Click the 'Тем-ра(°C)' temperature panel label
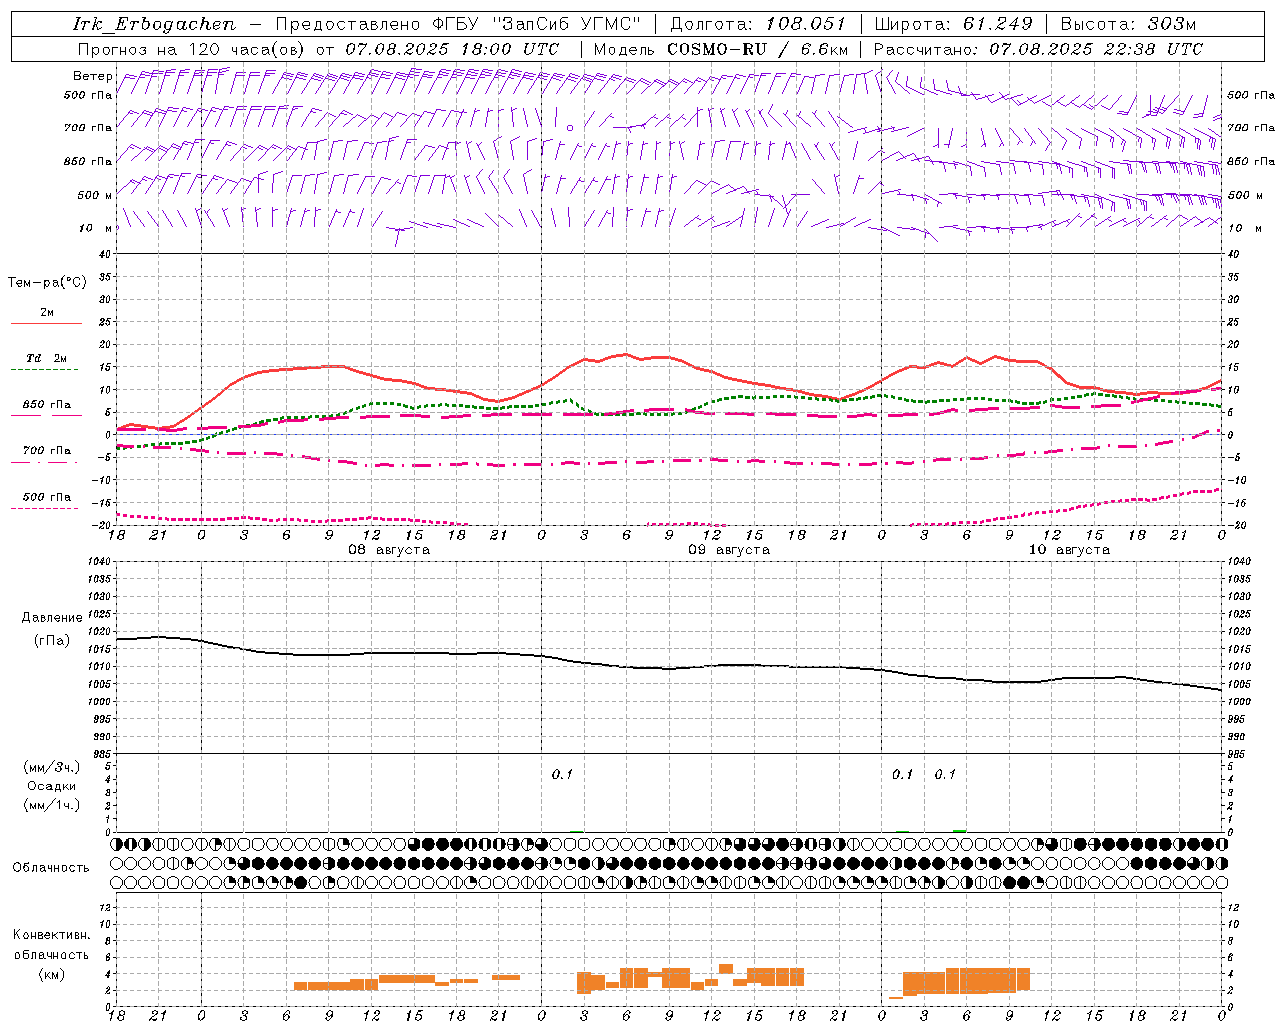This screenshot has width=1280, height=1024. 47,283
